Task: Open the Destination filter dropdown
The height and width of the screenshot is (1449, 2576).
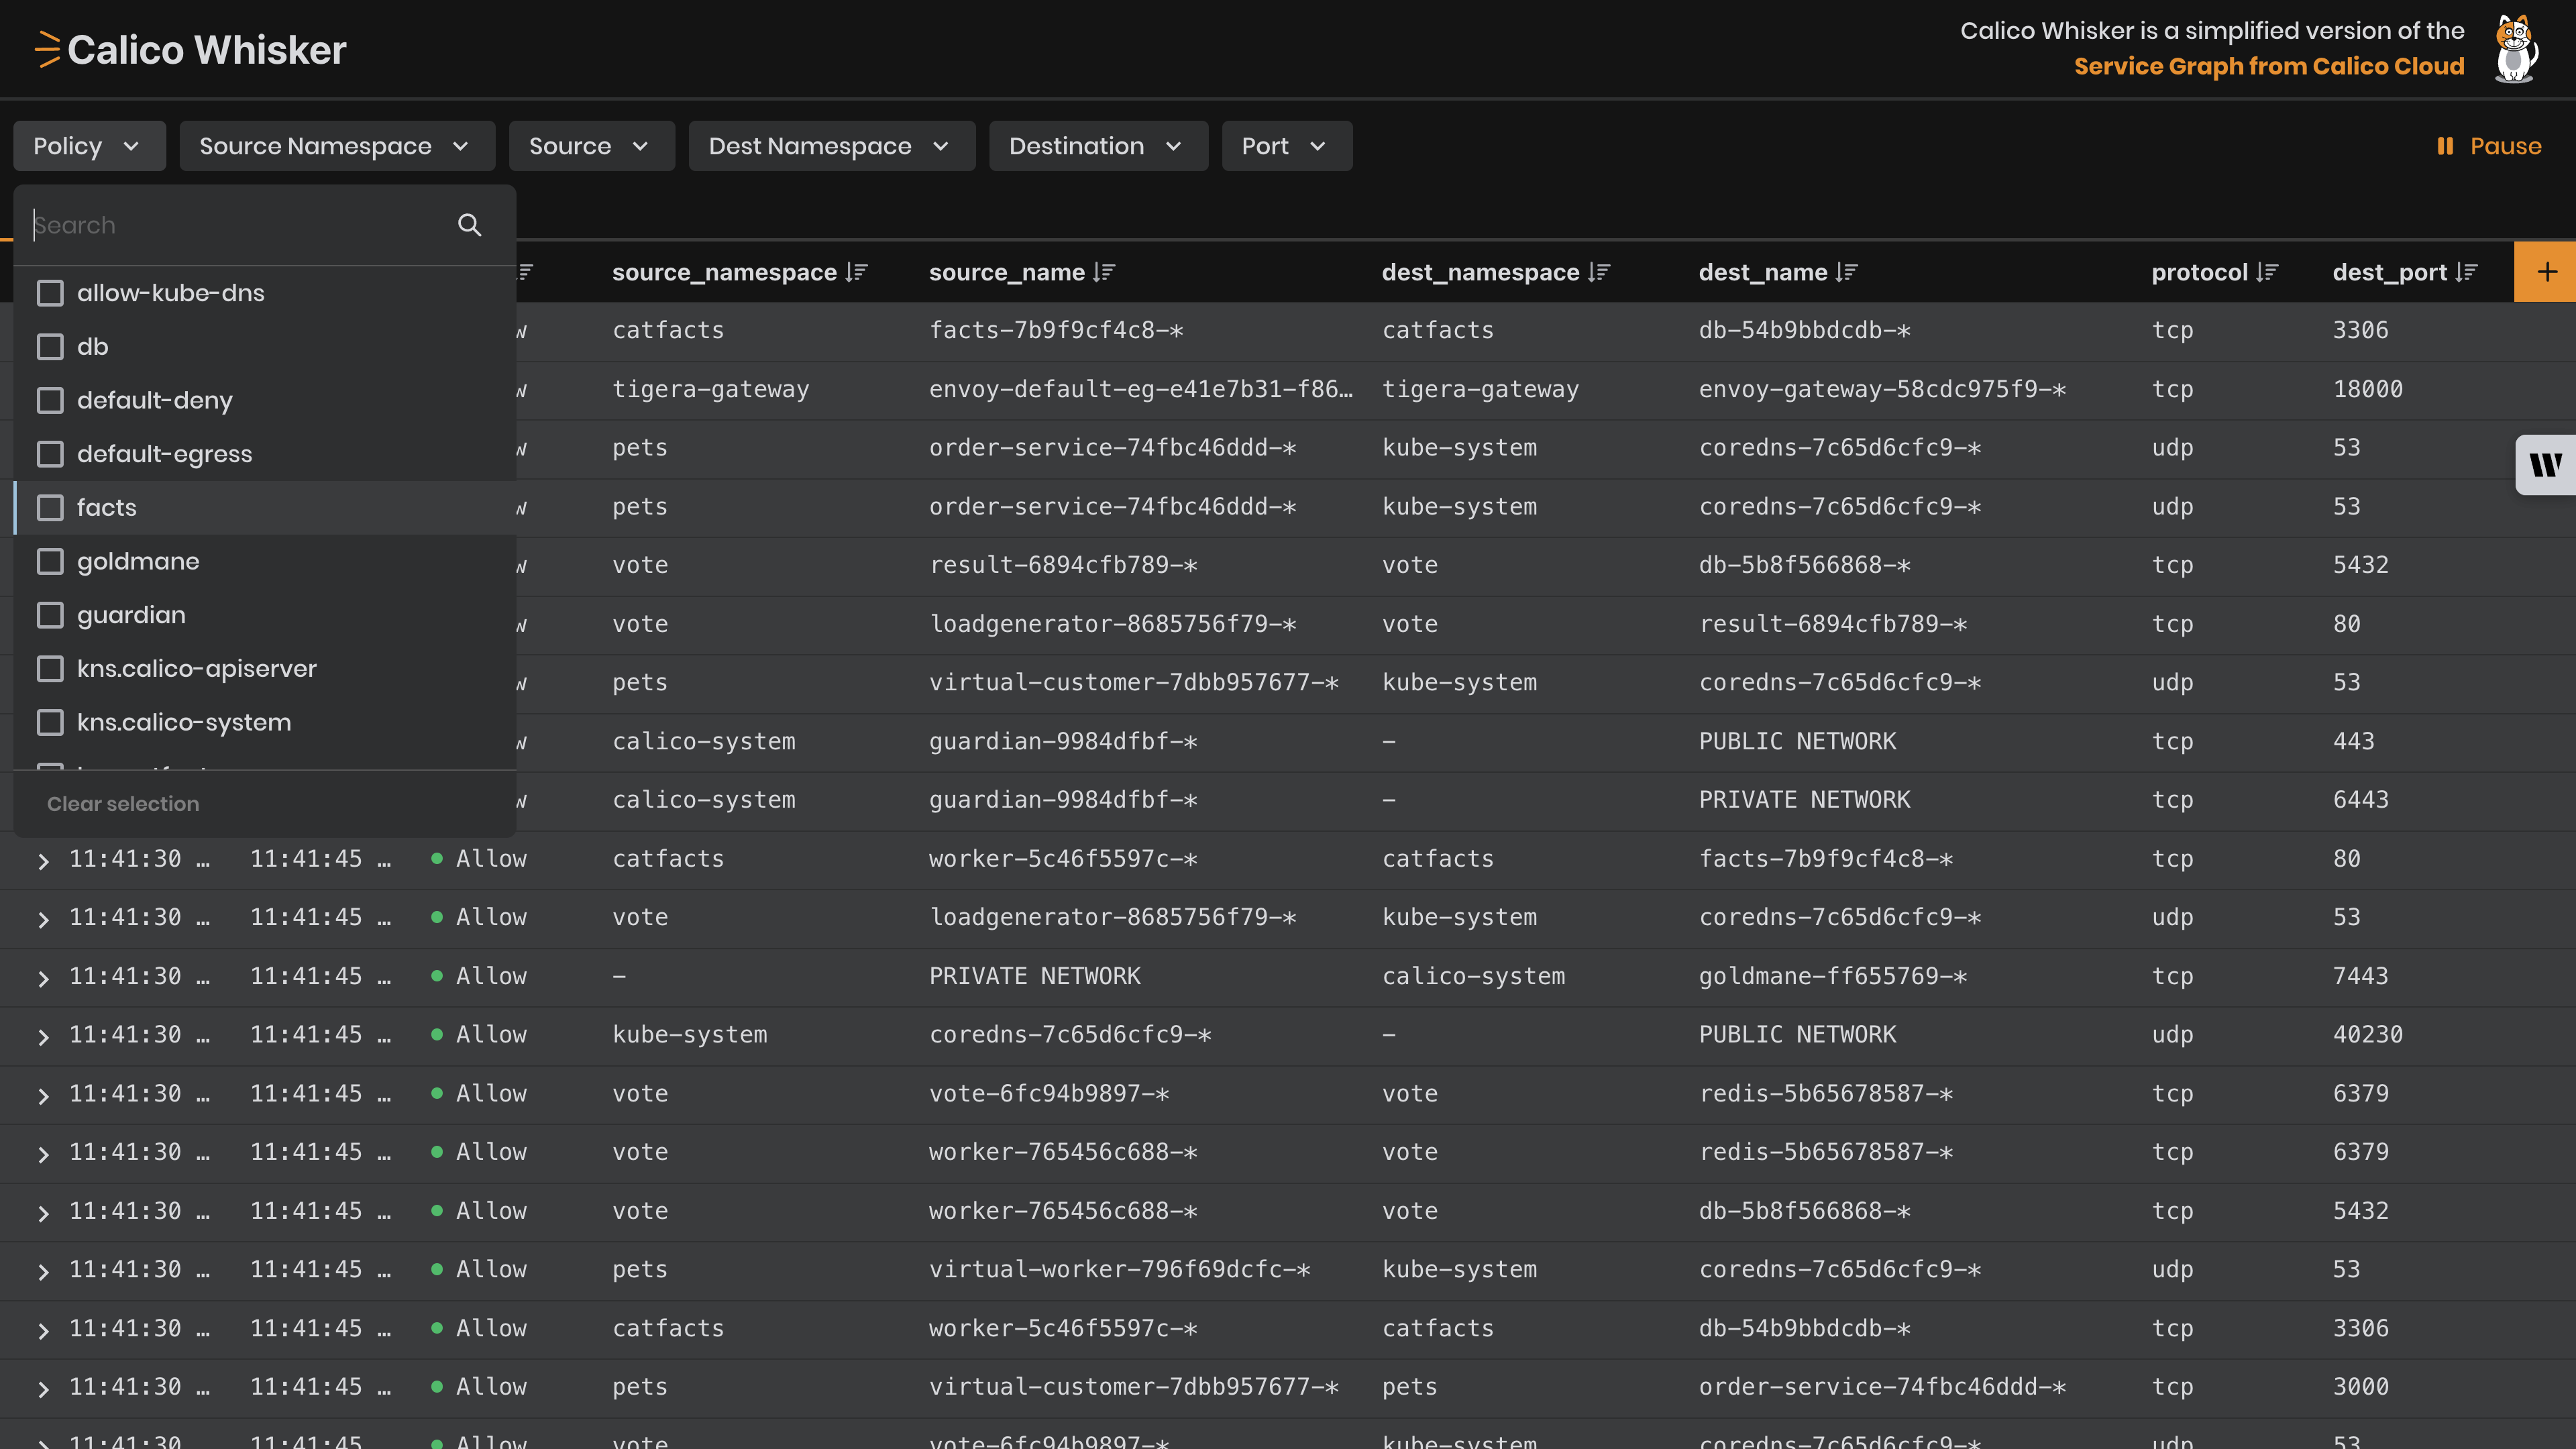Action: [x=1098, y=146]
